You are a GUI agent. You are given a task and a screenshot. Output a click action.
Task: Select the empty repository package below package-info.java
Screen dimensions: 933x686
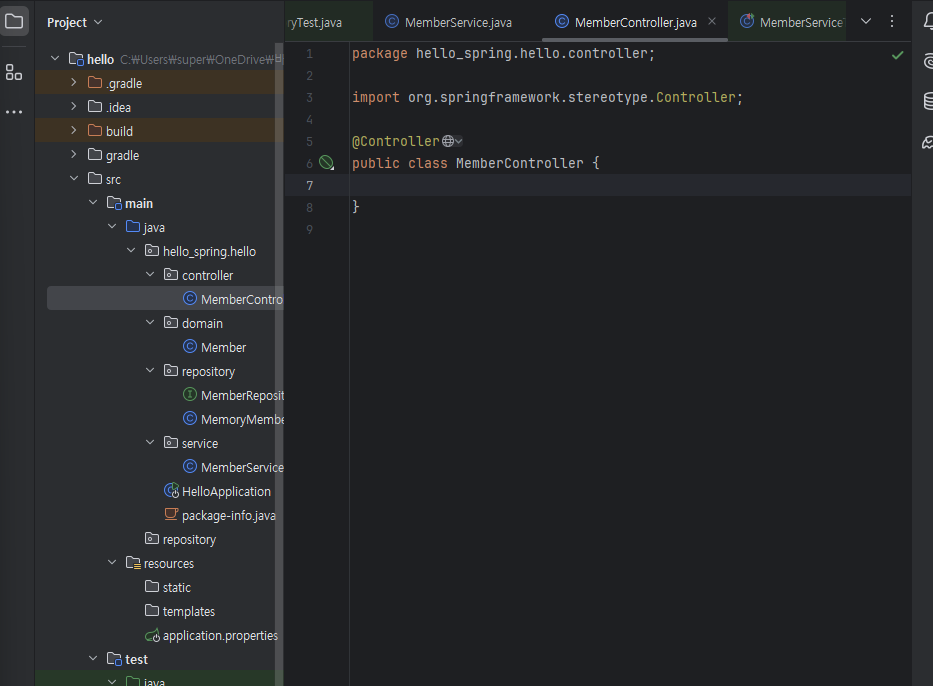click(x=181, y=539)
